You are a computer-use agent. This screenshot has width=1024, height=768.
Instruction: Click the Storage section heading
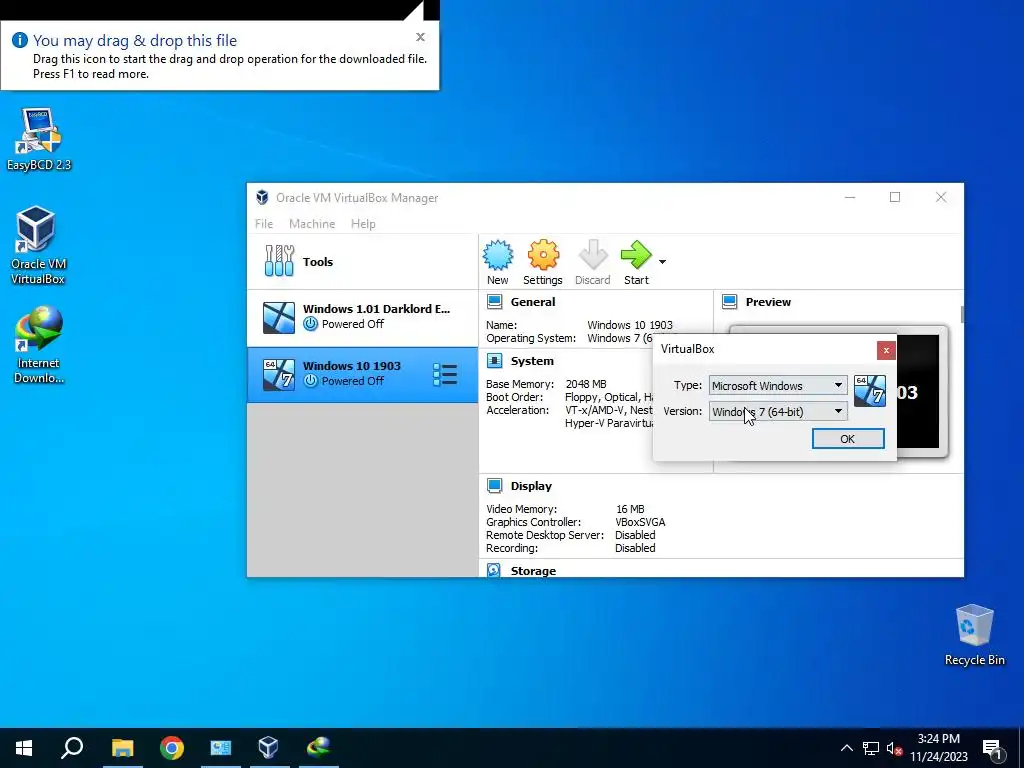[x=533, y=571]
